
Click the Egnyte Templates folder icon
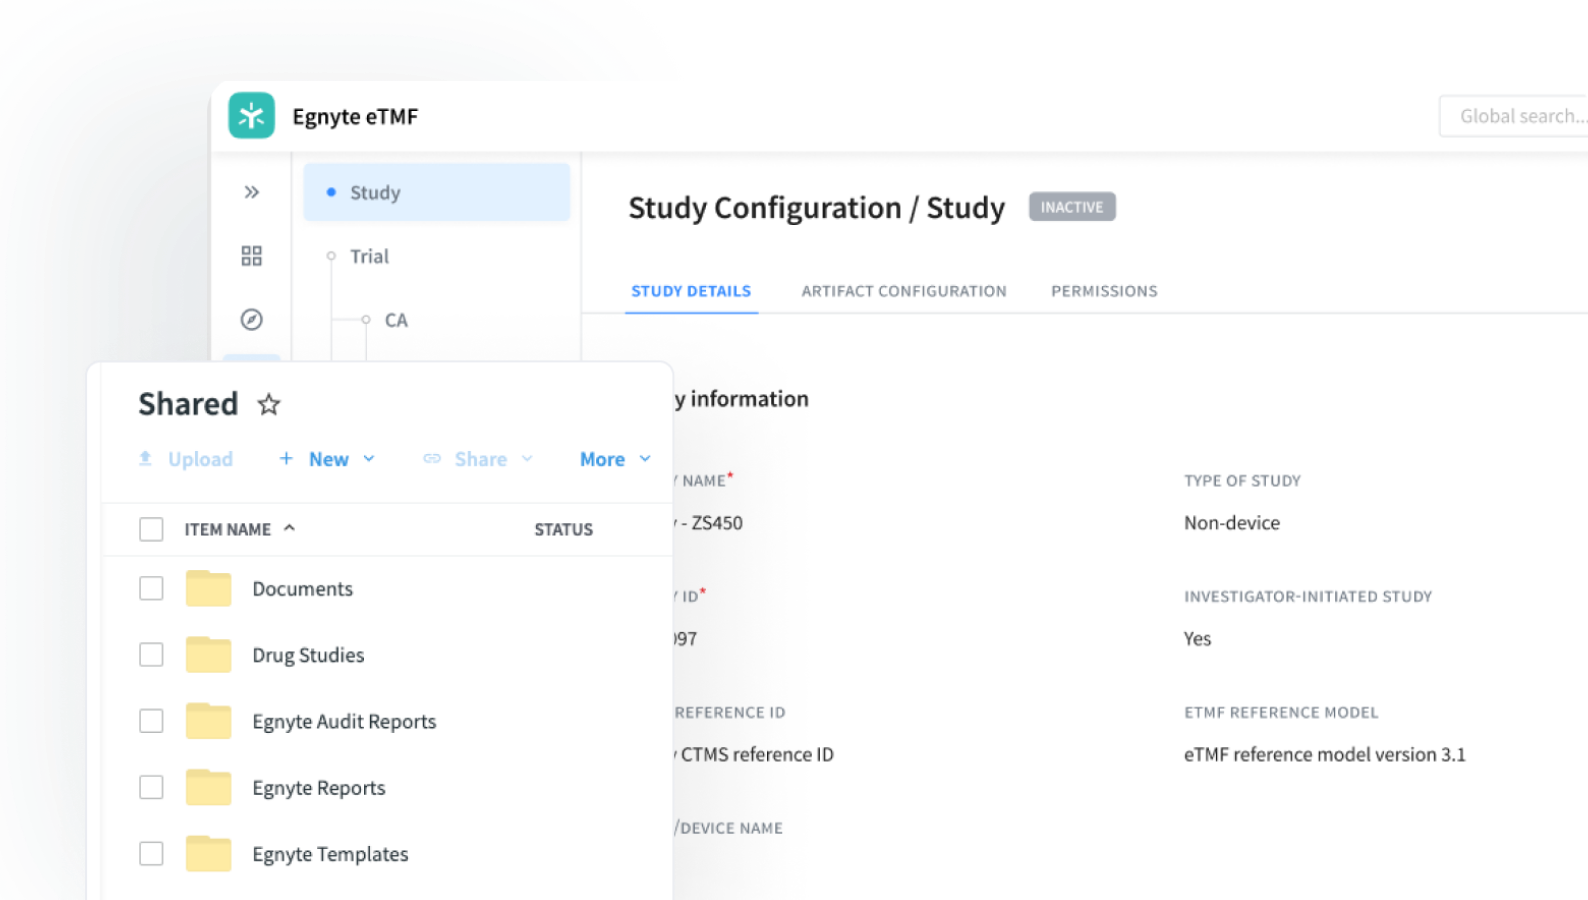pos(208,854)
